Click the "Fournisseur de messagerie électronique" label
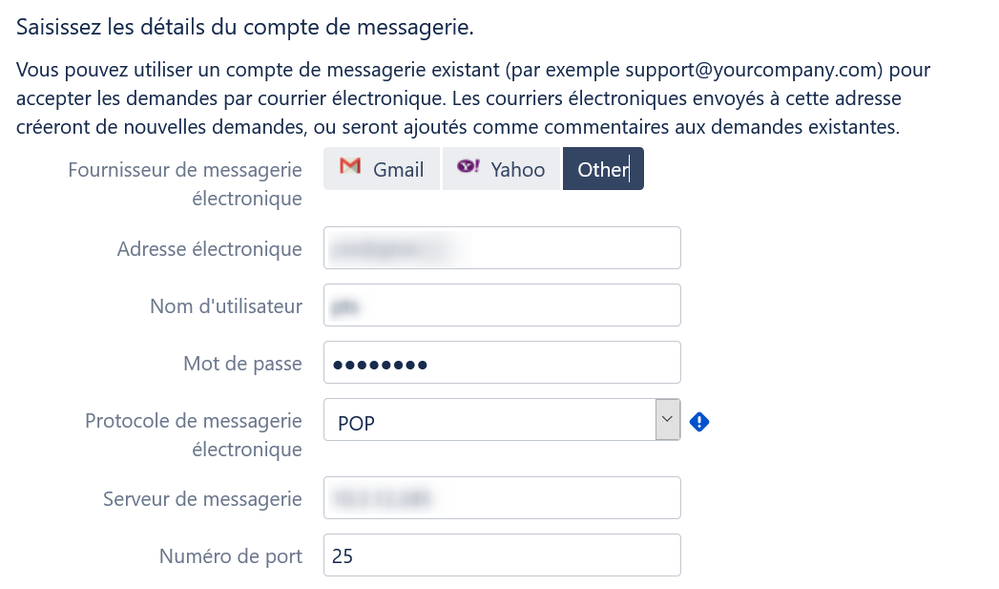Screen dimensions: 999x589 [185, 184]
